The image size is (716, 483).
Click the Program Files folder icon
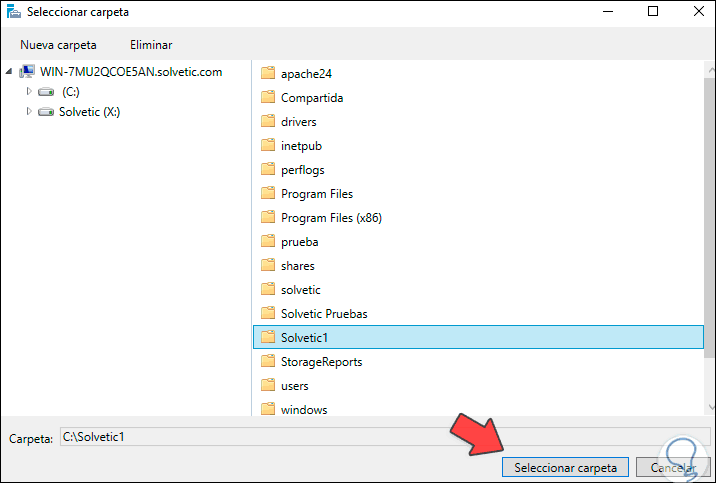[x=268, y=193]
